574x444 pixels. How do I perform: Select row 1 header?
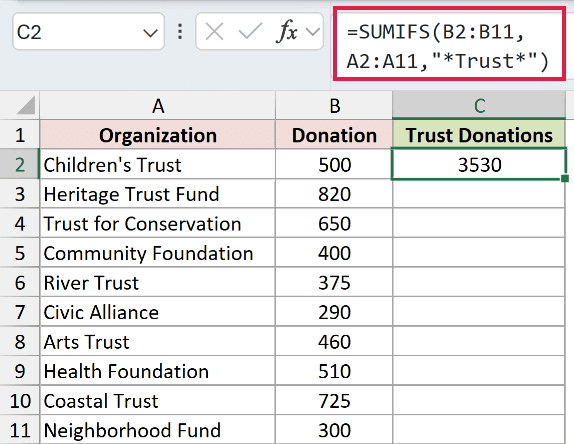click(x=20, y=135)
